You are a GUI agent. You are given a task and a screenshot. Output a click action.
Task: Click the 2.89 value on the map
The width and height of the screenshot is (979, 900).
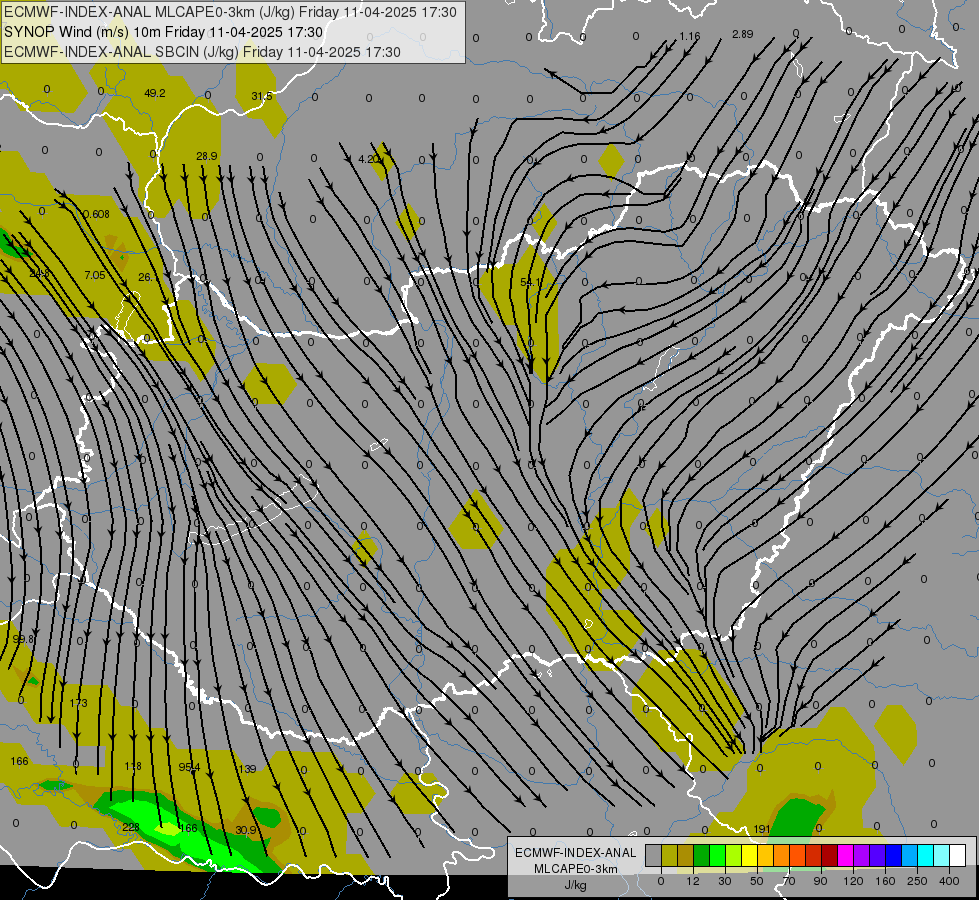743,34
